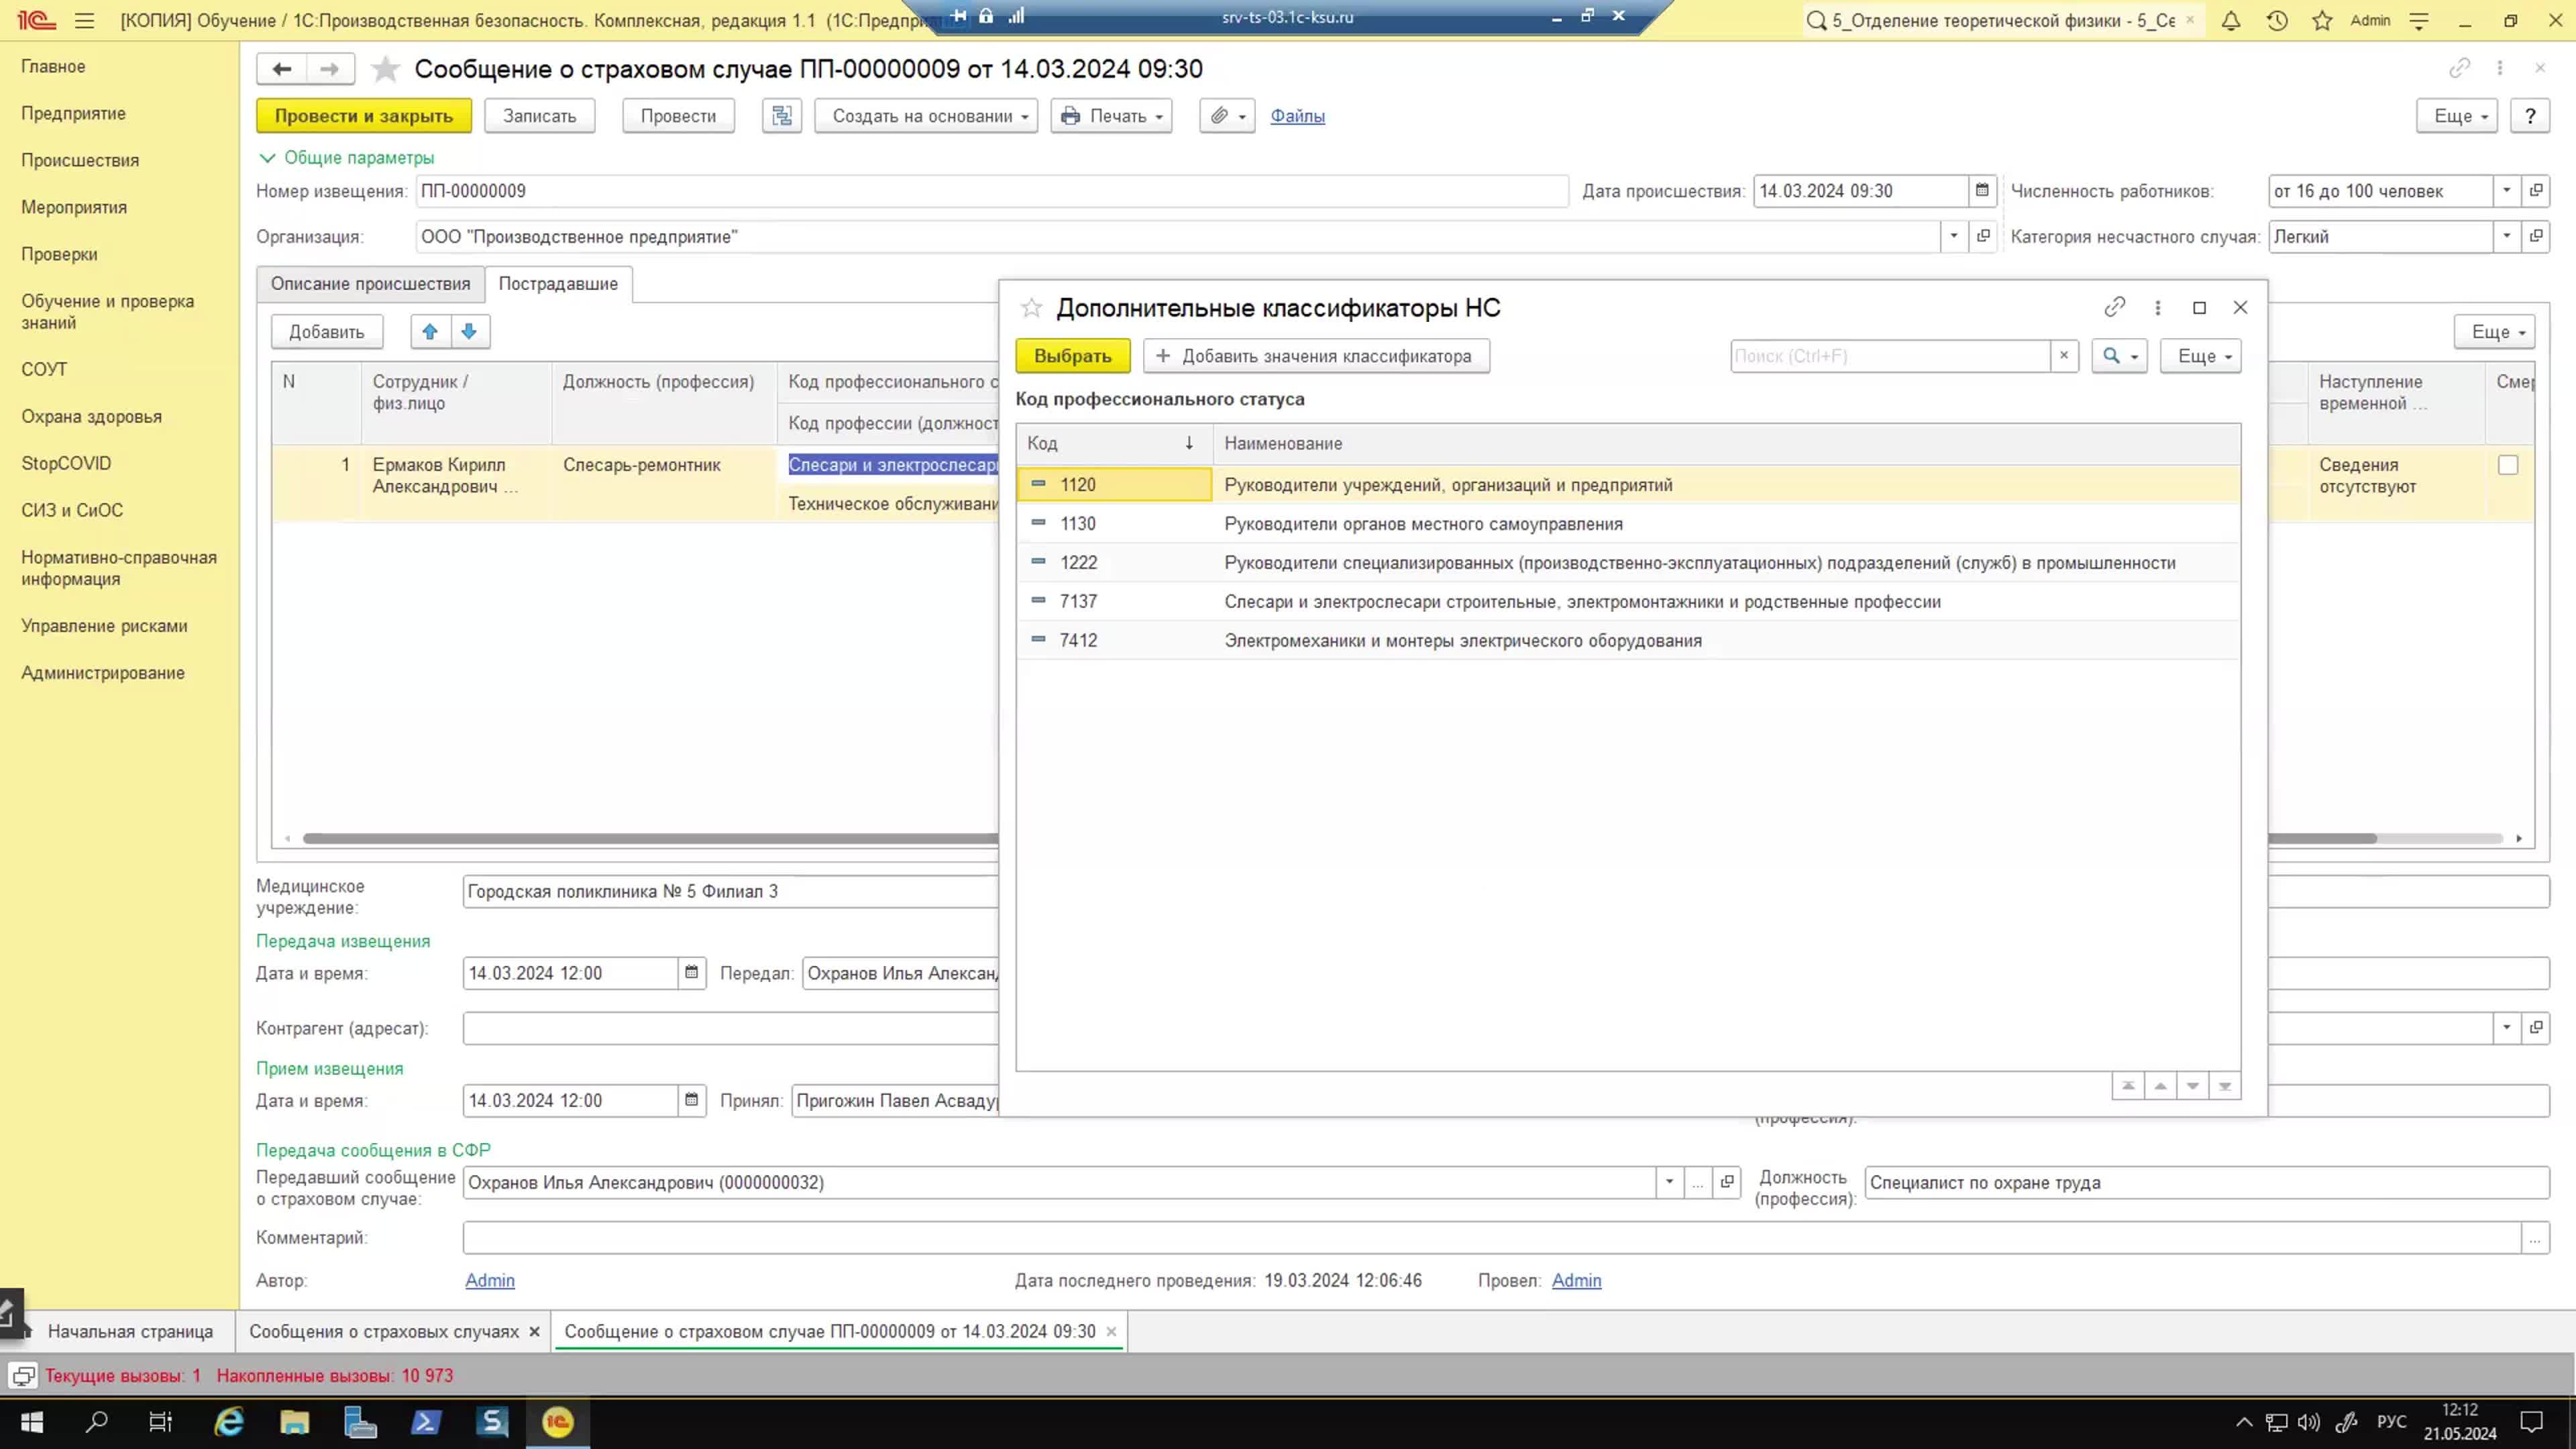2576x1449 pixels.
Task: Open Происшествия section in sidebar
Action: click(x=80, y=160)
